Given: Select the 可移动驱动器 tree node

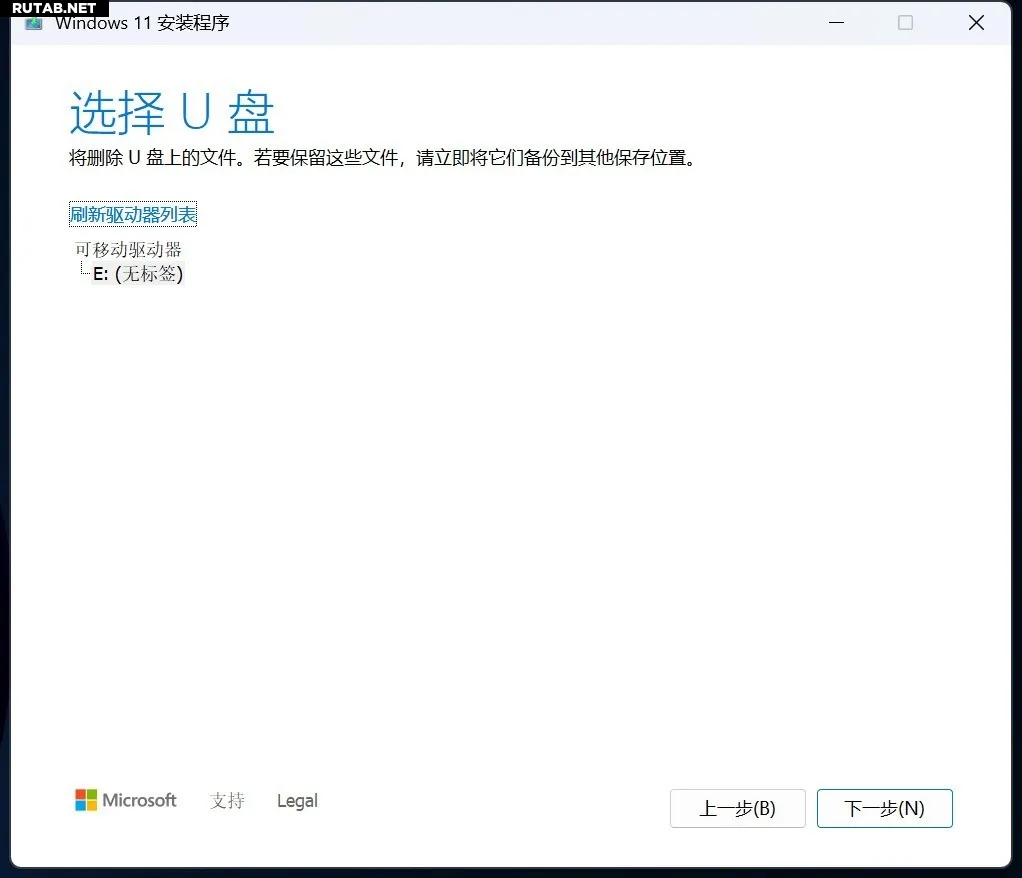Looking at the screenshot, I should [128, 249].
